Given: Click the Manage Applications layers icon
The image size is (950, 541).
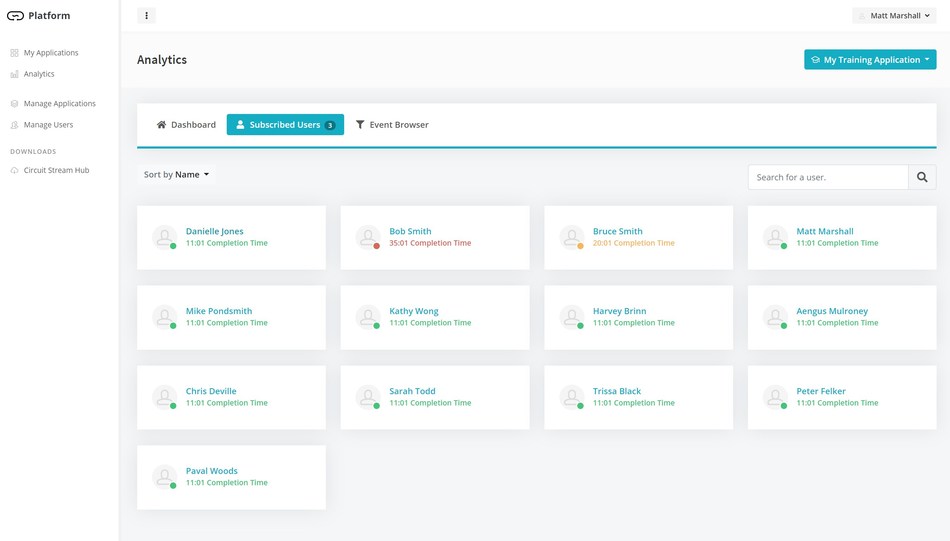Looking at the screenshot, I should click(x=14, y=104).
